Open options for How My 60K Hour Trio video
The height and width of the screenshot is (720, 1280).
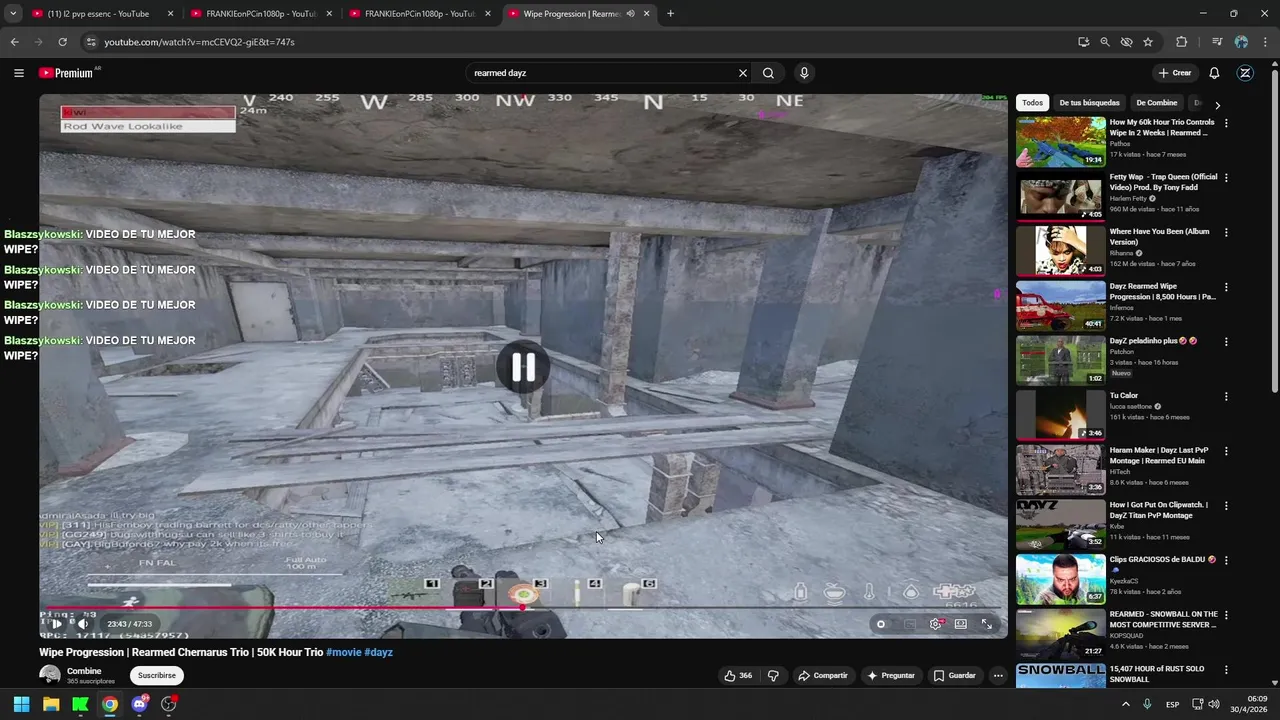pos(1226,123)
